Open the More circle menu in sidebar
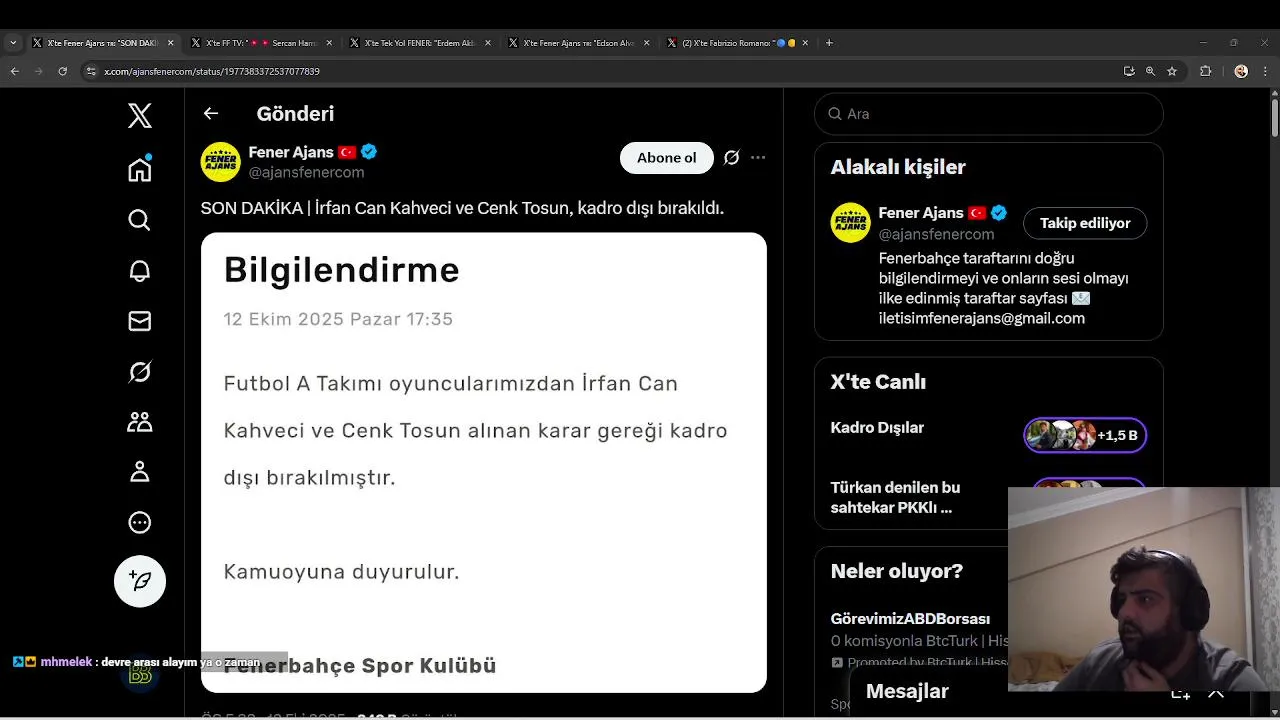The image size is (1280, 720). pyautogui.click(x=140, y=522)
